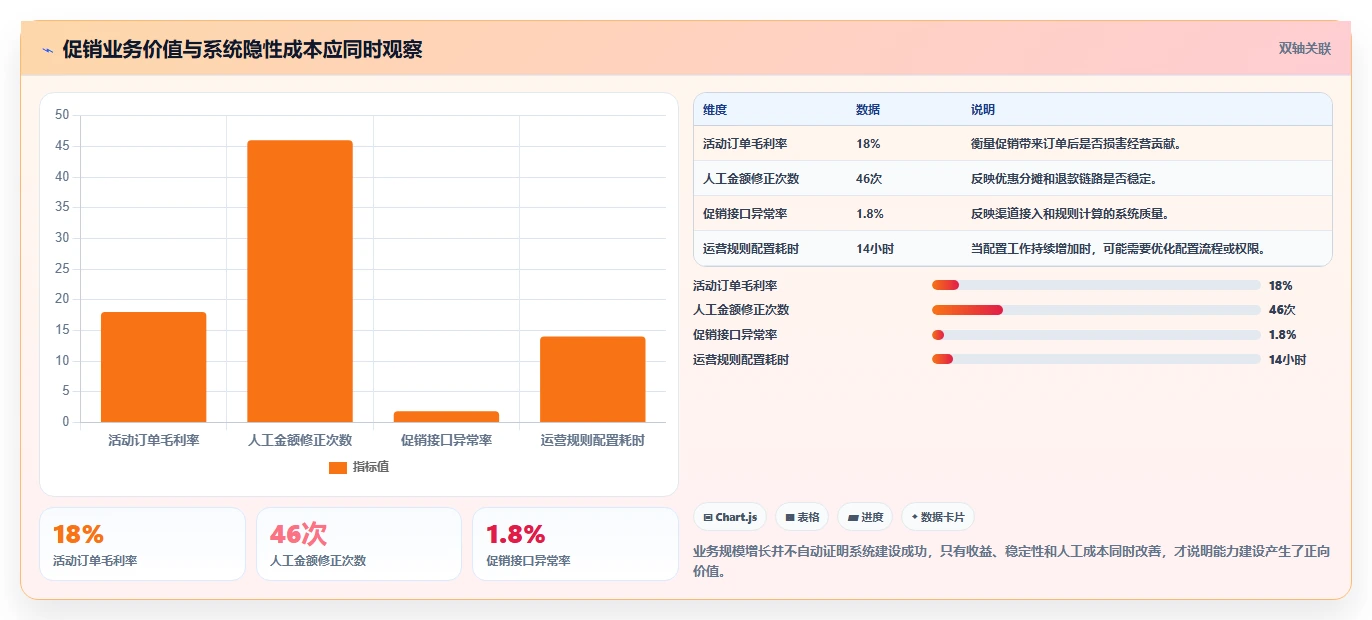Viewport: 1372px width, 620px height.
Task: Toggle the 指标值 legend swatch
Action: (x=338, y=468)
